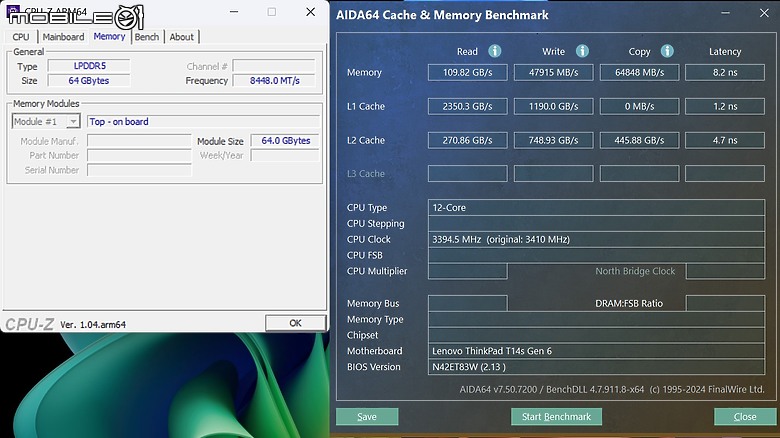Open the Read benchmark info icon
Image resolution: width=780 pixels, height=438 pixels.
(494, 51)
